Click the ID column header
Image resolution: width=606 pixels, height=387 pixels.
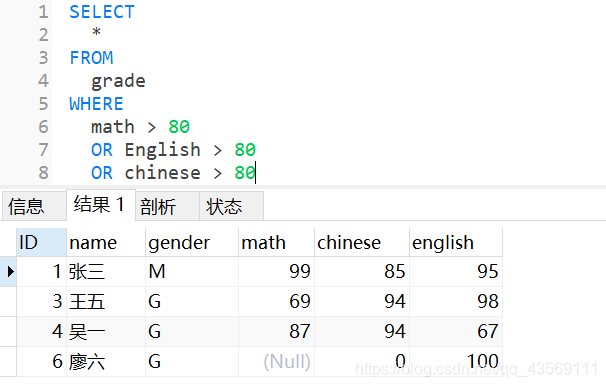41,242
